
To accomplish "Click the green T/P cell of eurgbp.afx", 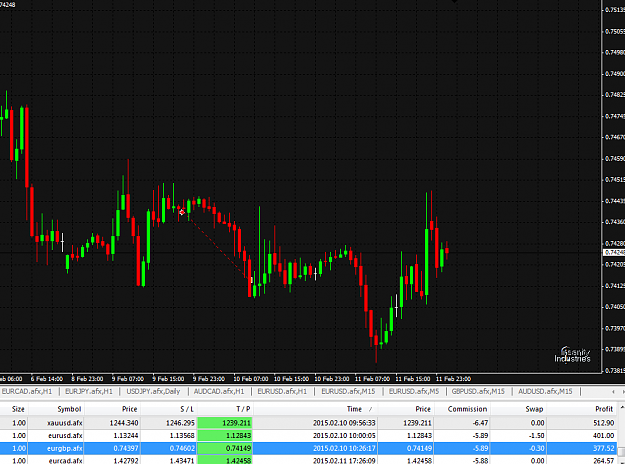I will pyautogui.click(x=225, y=448).
